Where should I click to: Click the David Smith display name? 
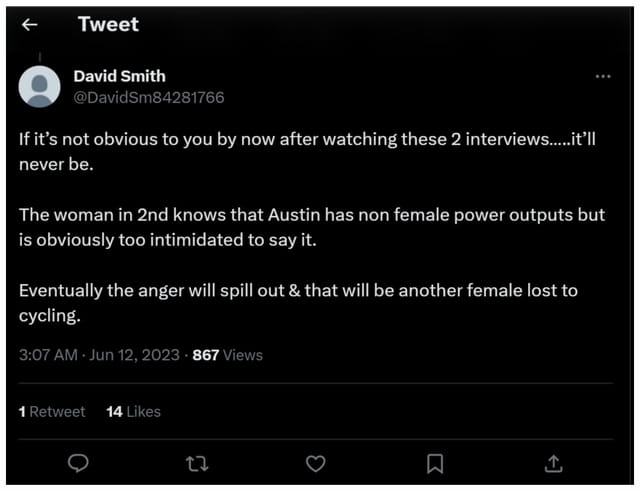point(120,77)
